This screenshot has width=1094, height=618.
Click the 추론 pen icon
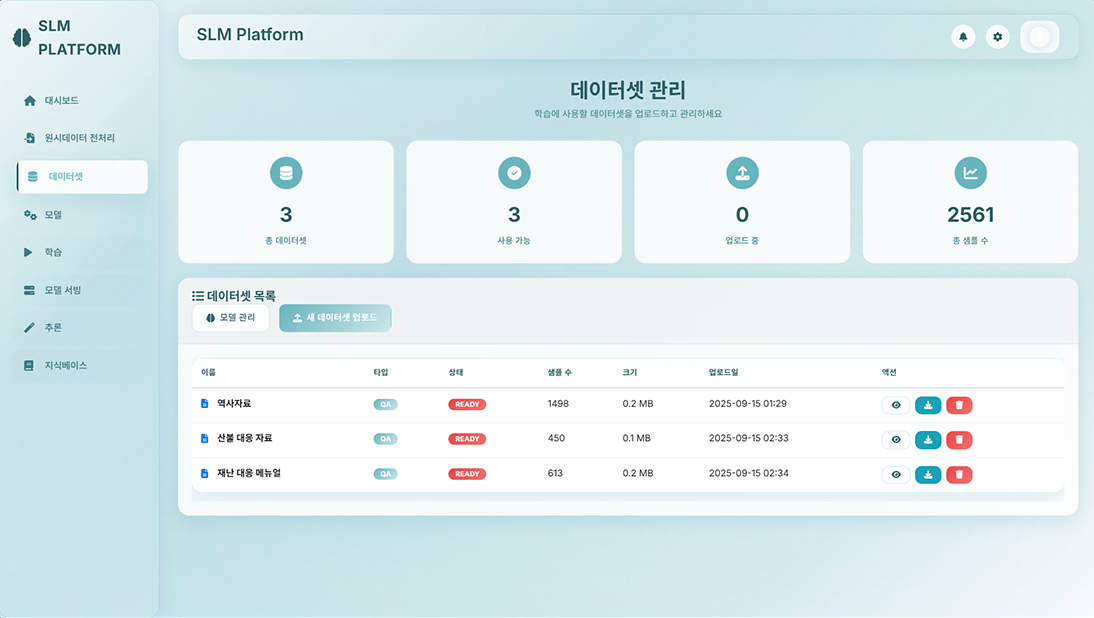pos(30,328)
